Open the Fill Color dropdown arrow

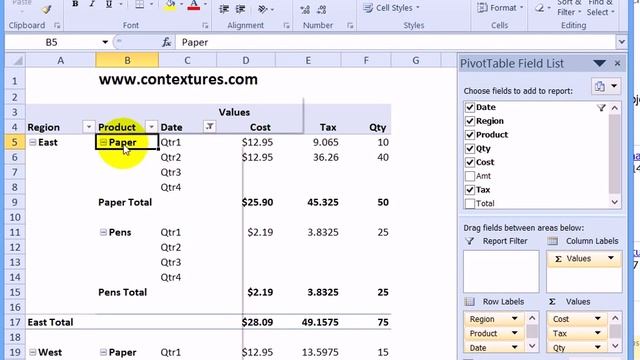[x=181, y=4]
